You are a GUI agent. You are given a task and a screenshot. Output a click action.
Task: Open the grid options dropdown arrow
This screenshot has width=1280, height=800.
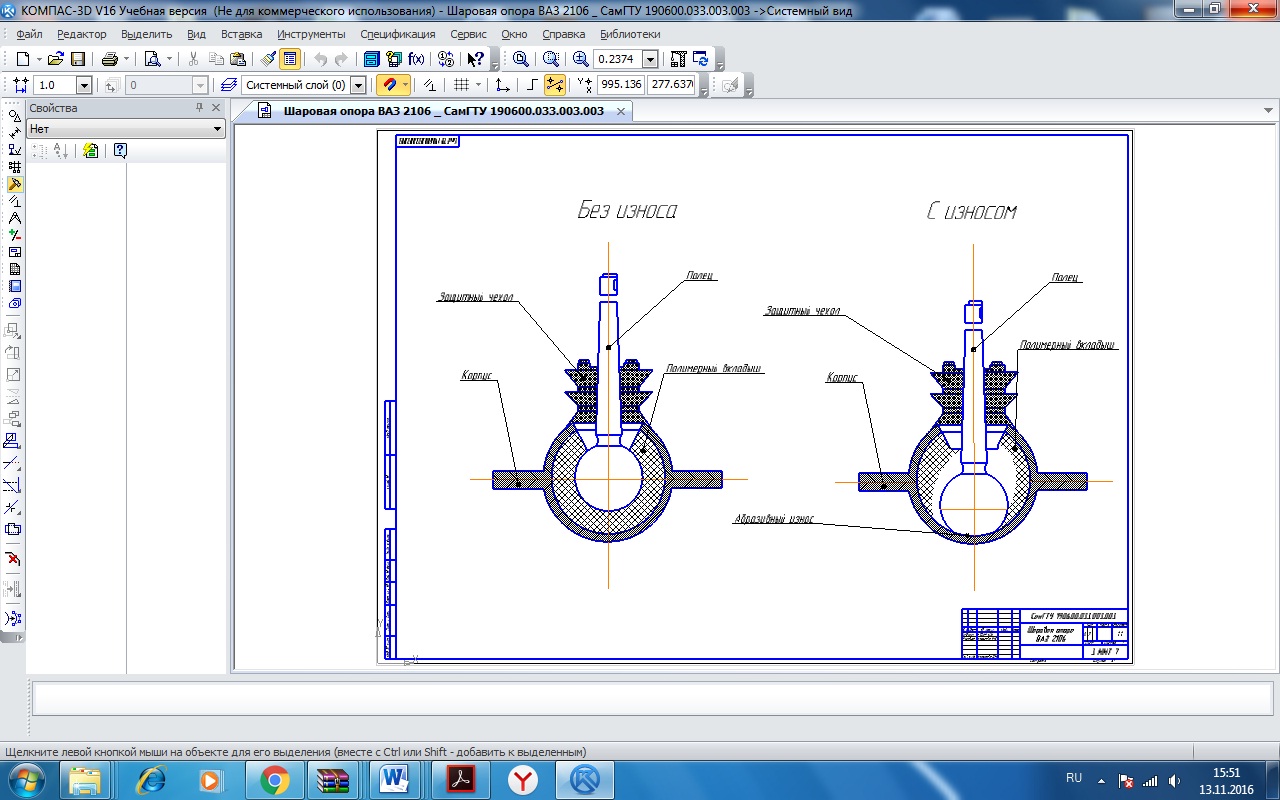(x=478, y=85)
